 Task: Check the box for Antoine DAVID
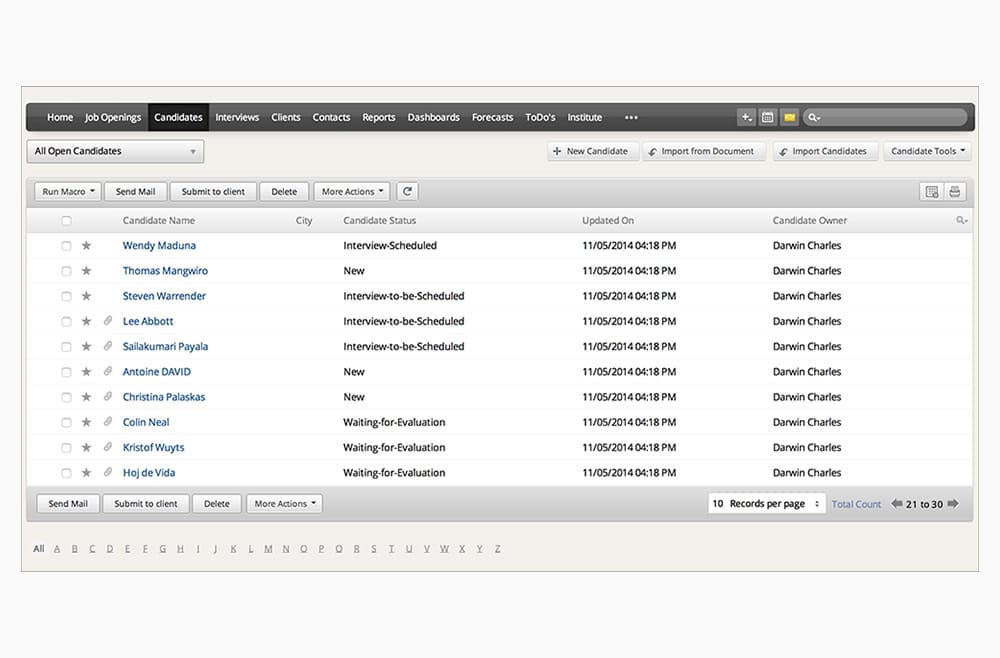pos(66,372)
